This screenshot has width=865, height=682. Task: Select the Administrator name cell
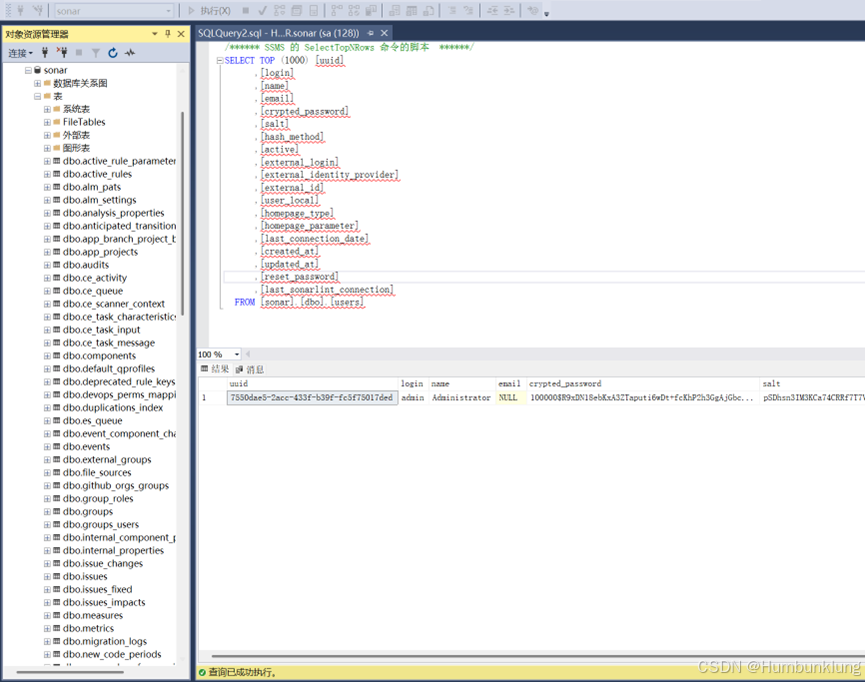[462, 397]
